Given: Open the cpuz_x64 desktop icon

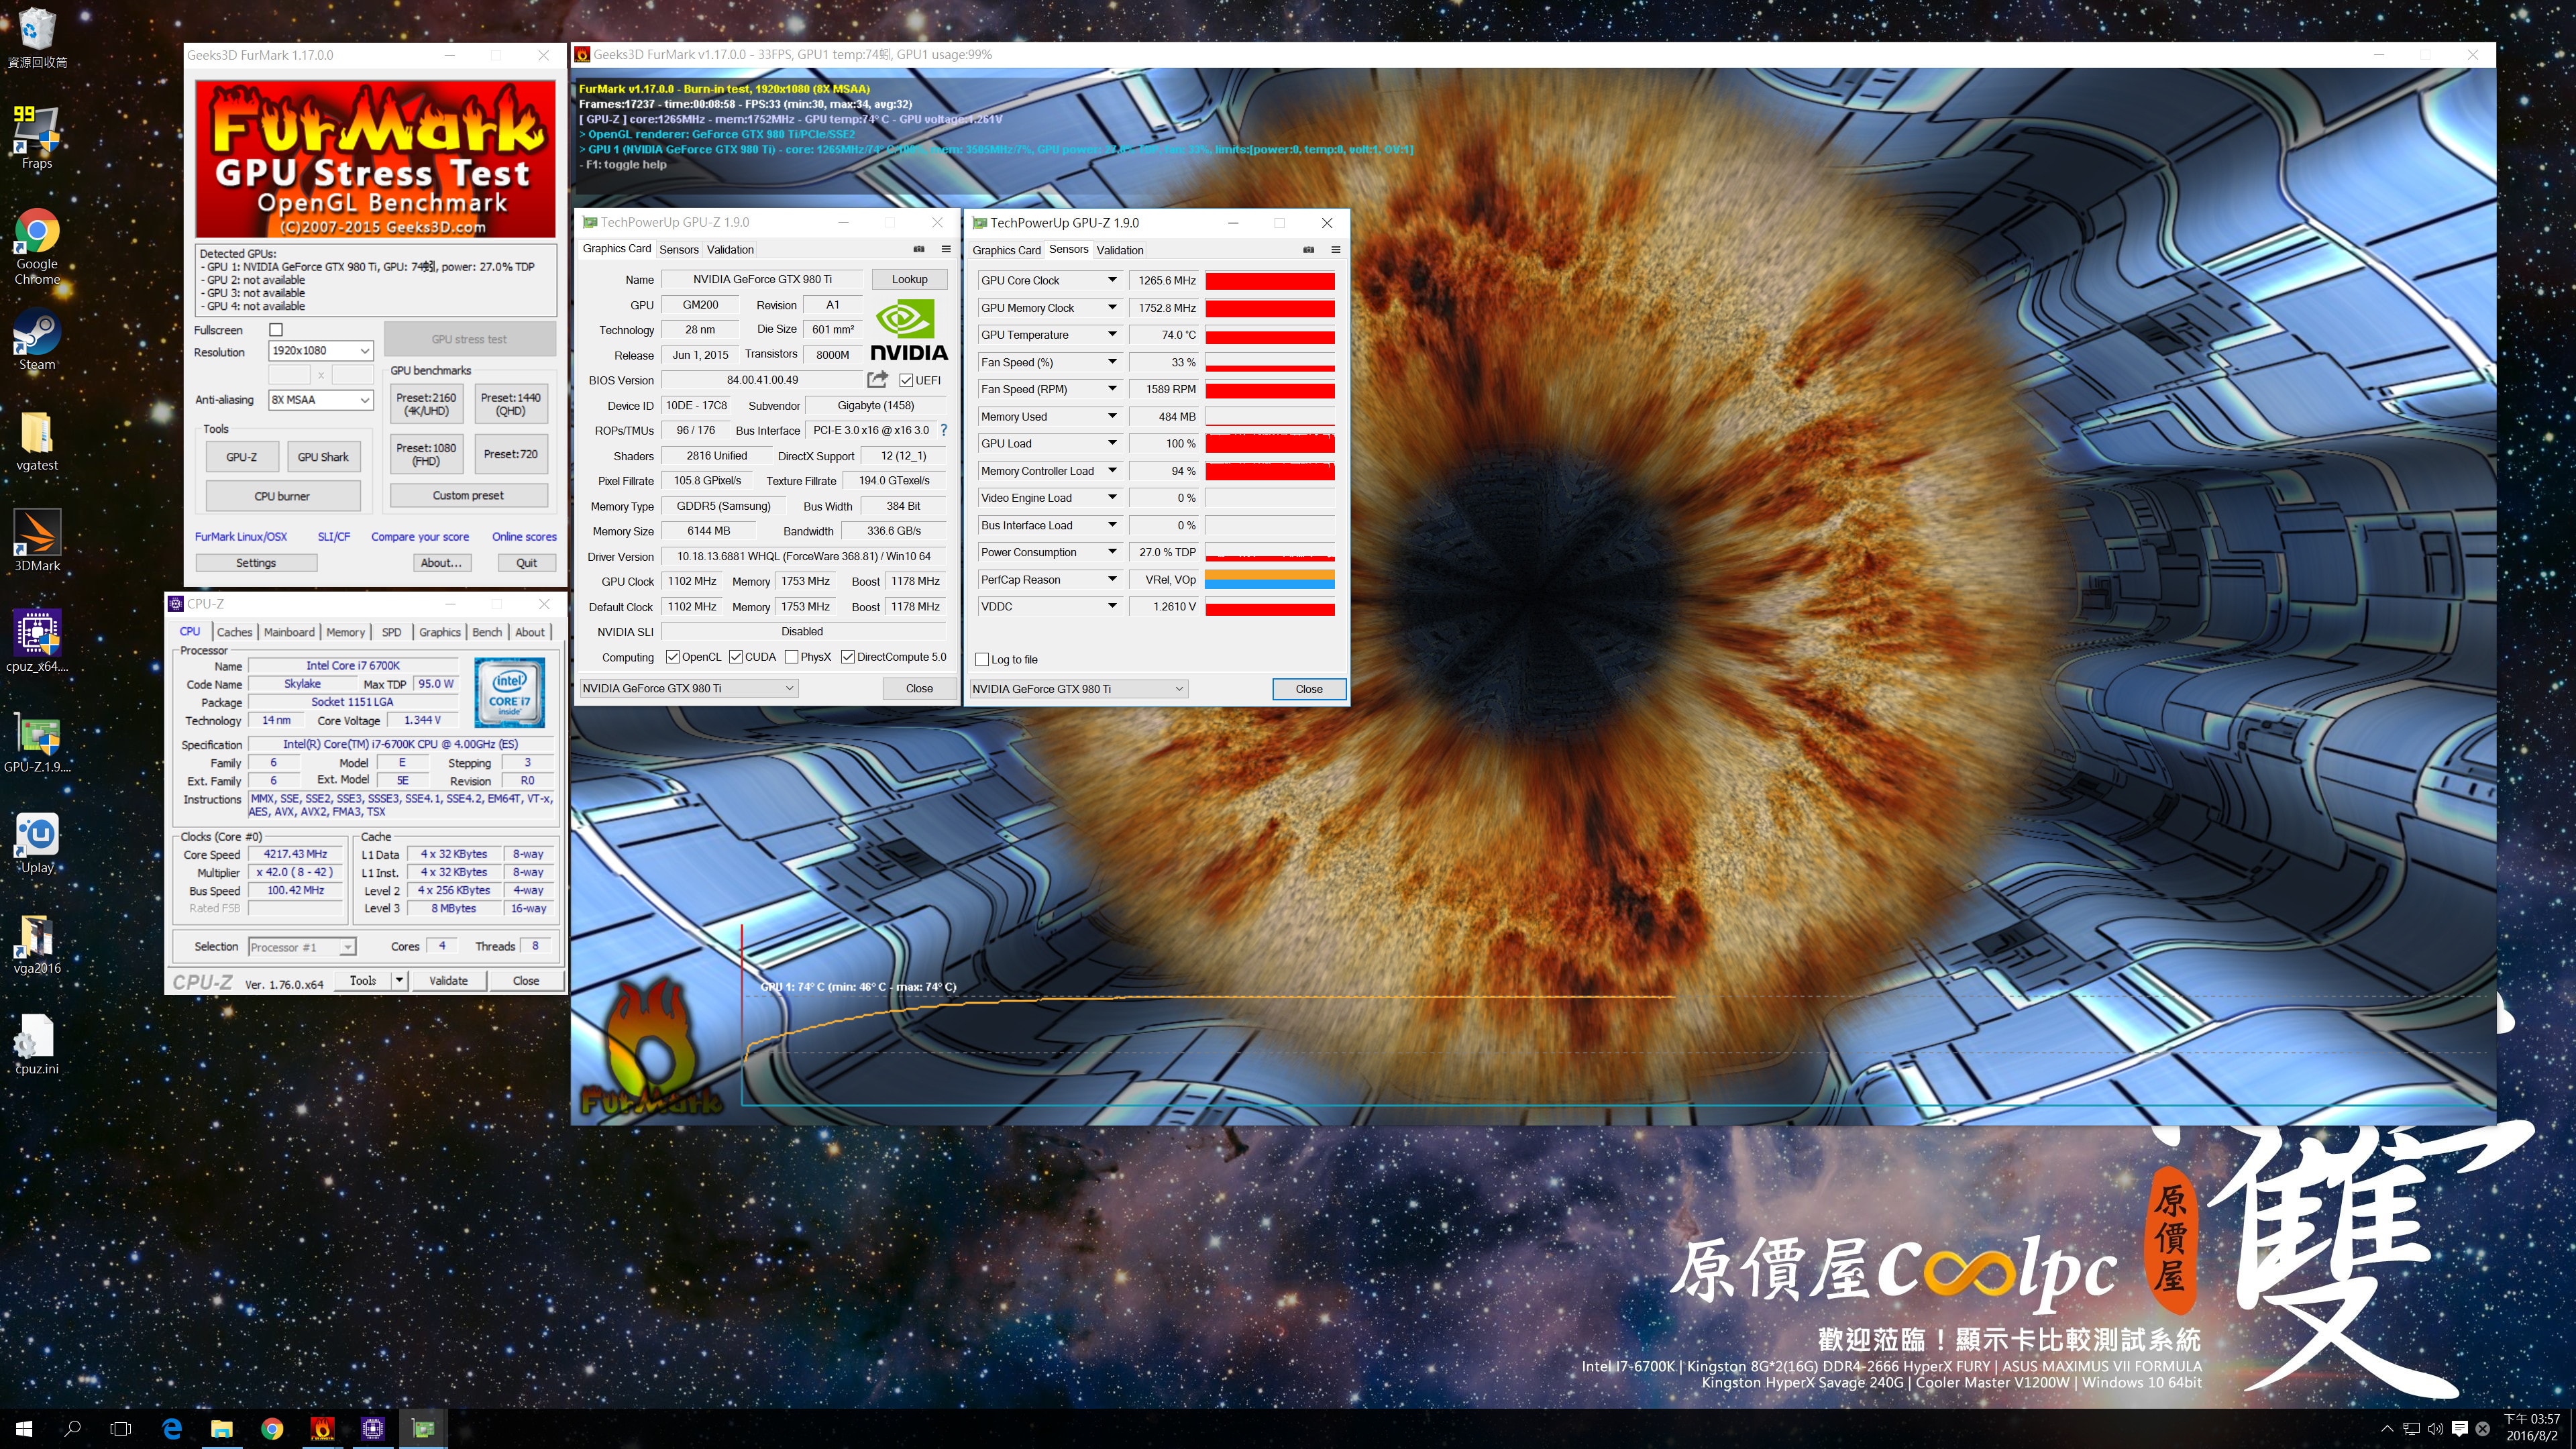Looking at the screenshot, I should coord(37,641).
